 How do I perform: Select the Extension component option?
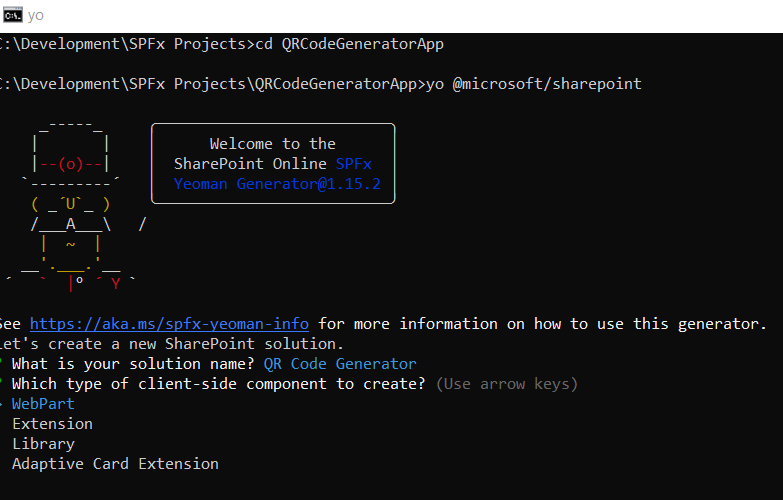coord(52,424)
